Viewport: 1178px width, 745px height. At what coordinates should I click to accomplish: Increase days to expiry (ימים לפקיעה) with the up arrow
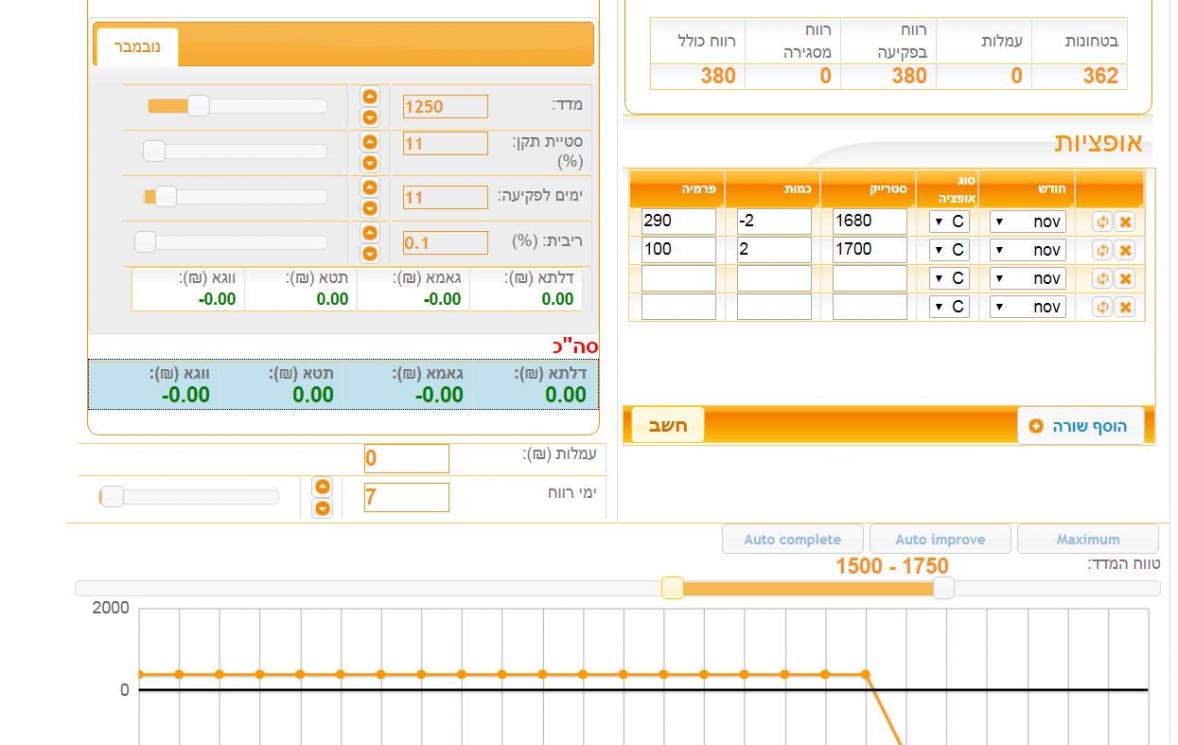tap(370, 187)
